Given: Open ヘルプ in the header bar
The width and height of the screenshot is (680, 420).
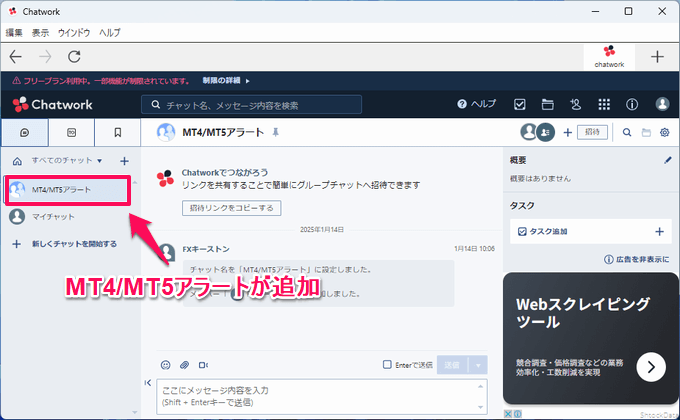Looking at the screenshot, I should click(476, 104).
